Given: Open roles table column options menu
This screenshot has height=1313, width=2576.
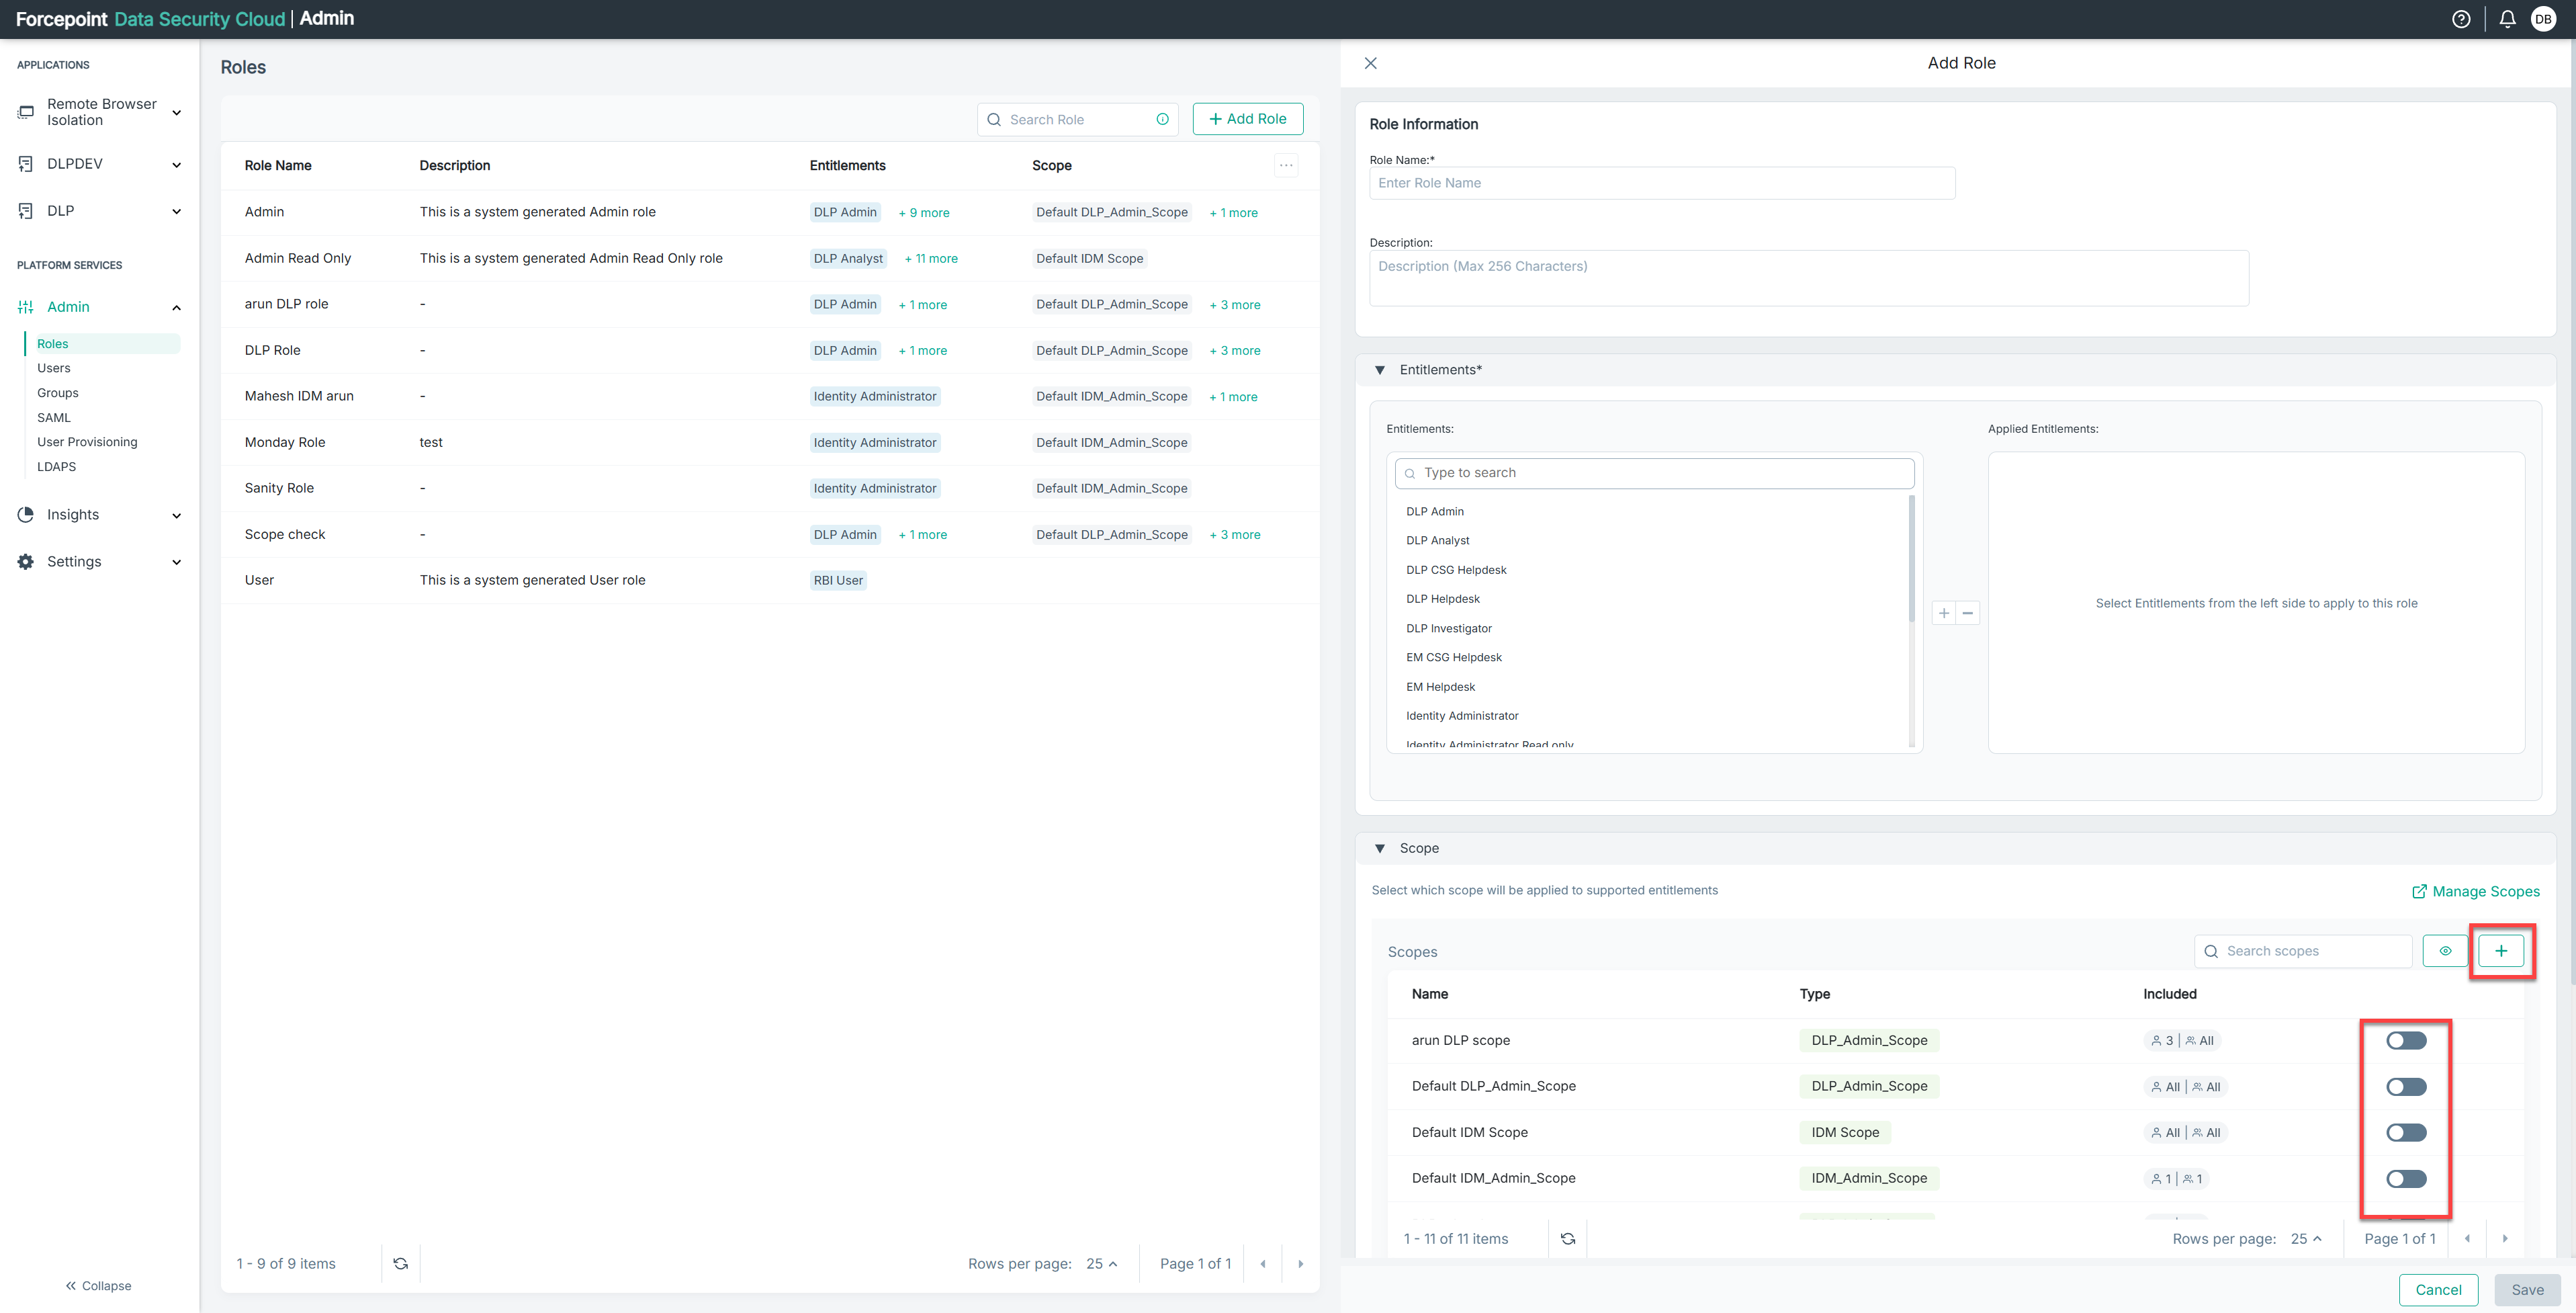Looking at the screenshot, I should tap(1286, 165).
